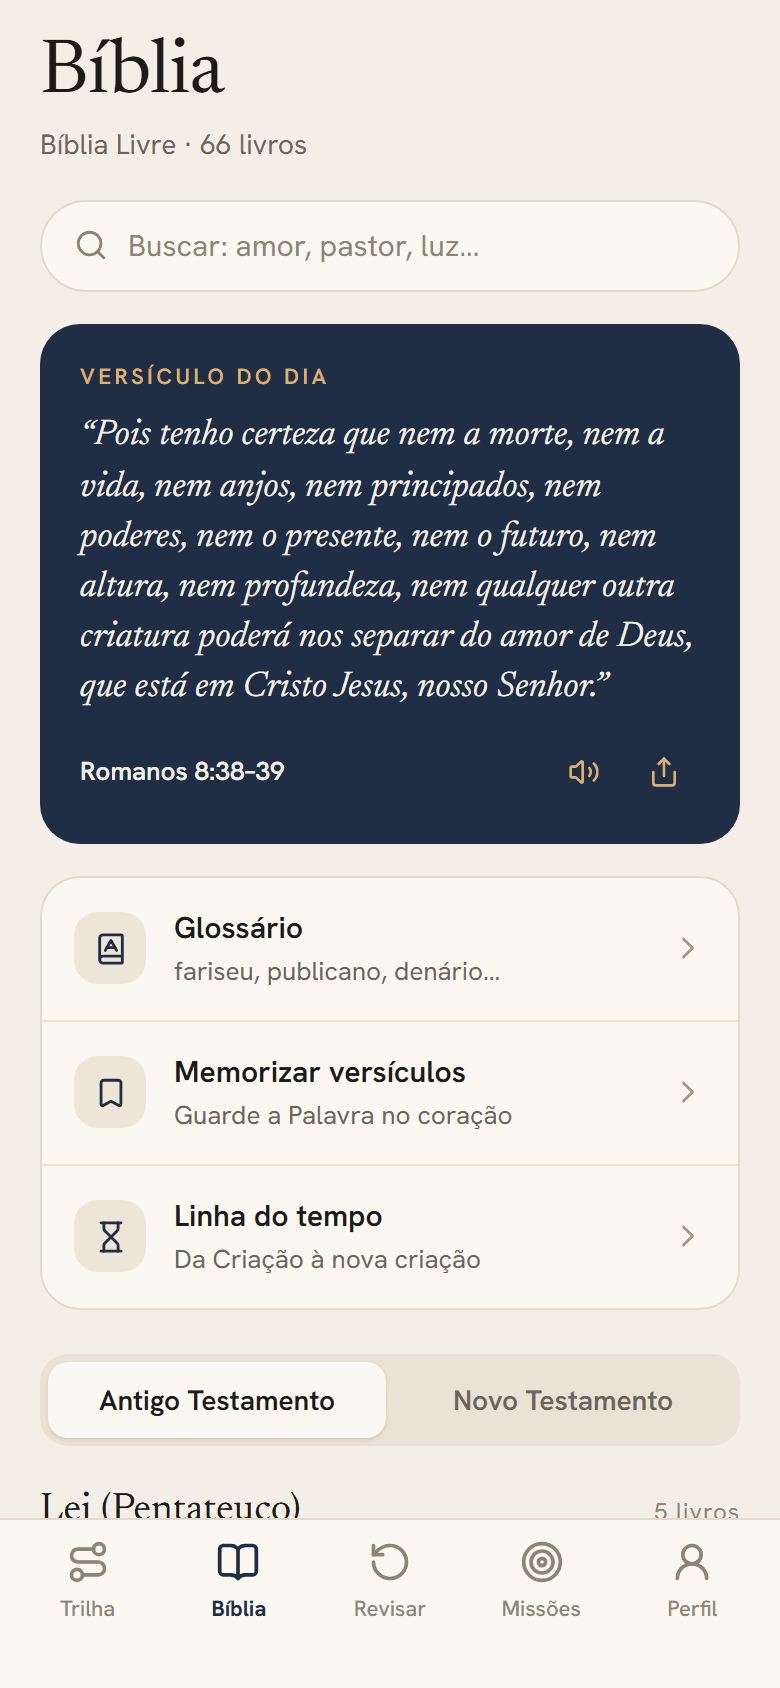This screenshot has width=780, height=1688.
Task: Select Antigo Testamento segment
Action: pyautogui.click(x=217, y=1400)
